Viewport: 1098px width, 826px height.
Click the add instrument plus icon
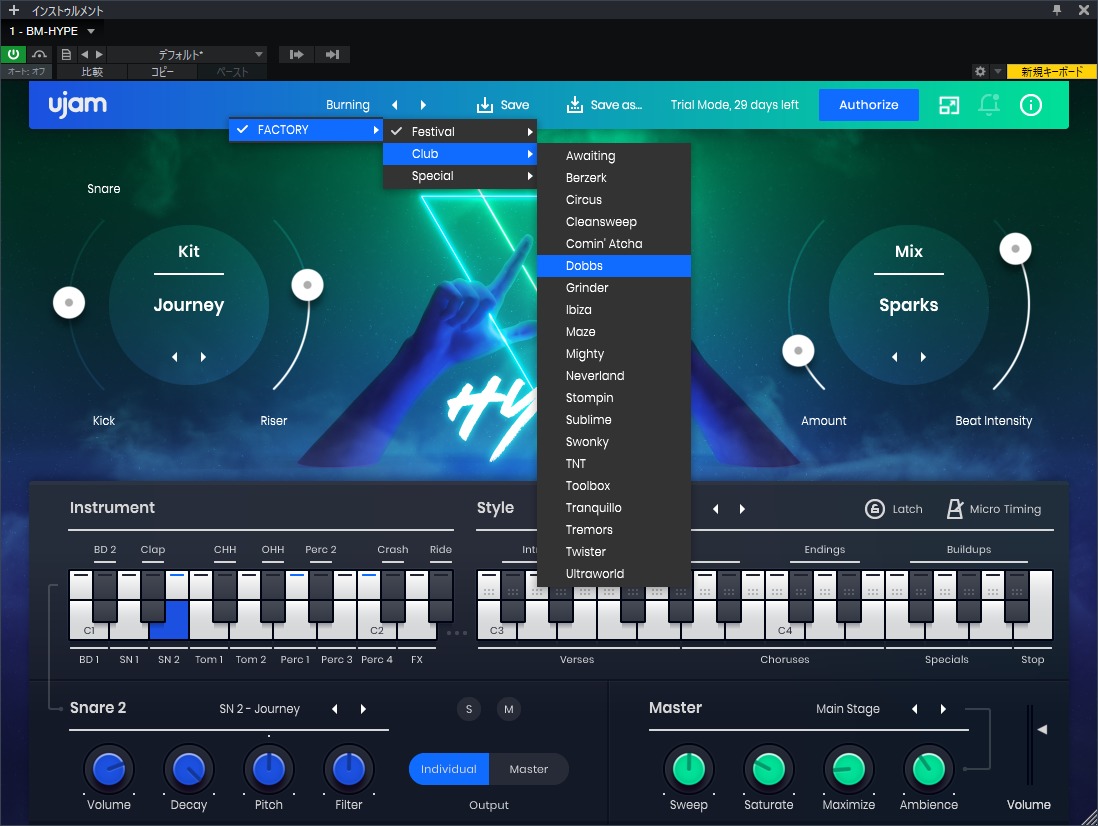[13, 10]
